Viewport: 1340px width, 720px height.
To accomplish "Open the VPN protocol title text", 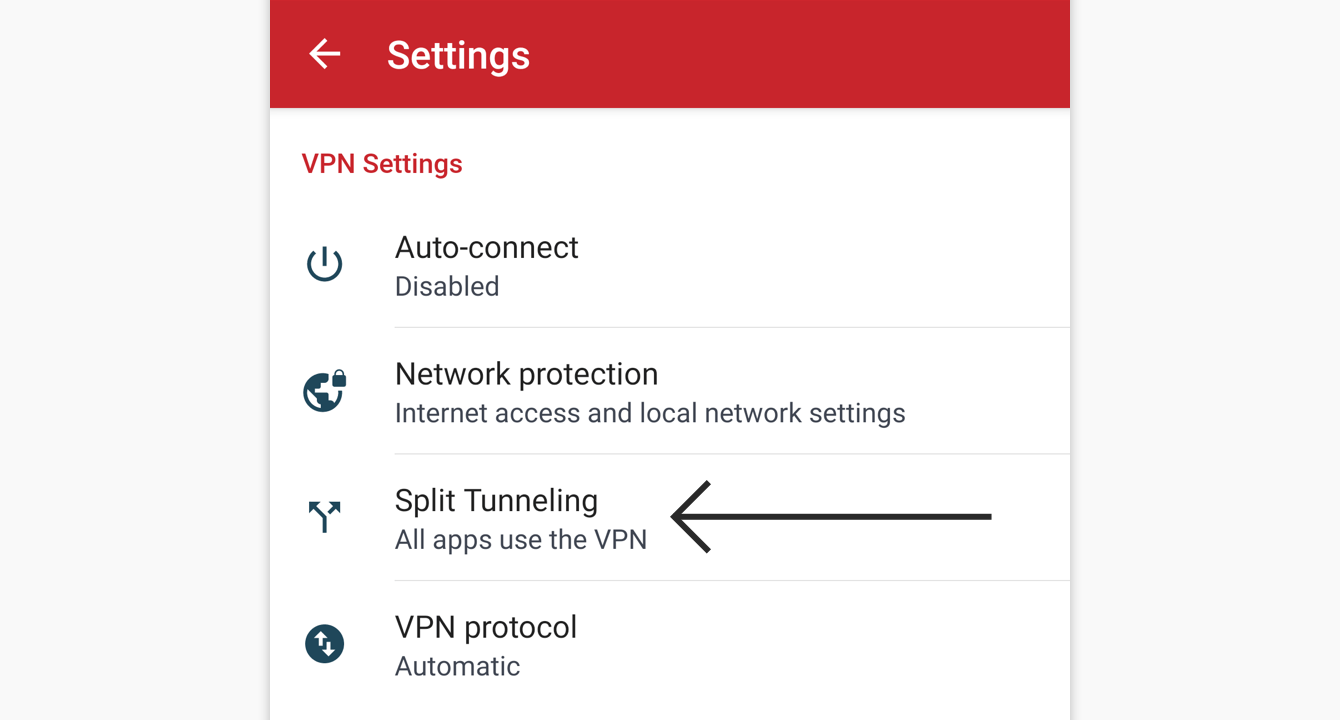I will (x=486, y=627).
